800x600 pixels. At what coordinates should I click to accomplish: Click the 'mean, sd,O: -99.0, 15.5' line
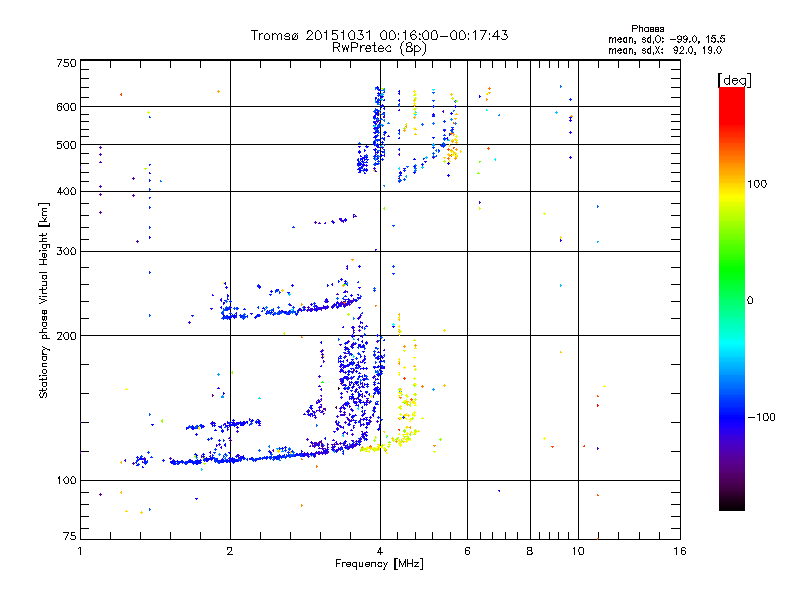pos(667,39)
